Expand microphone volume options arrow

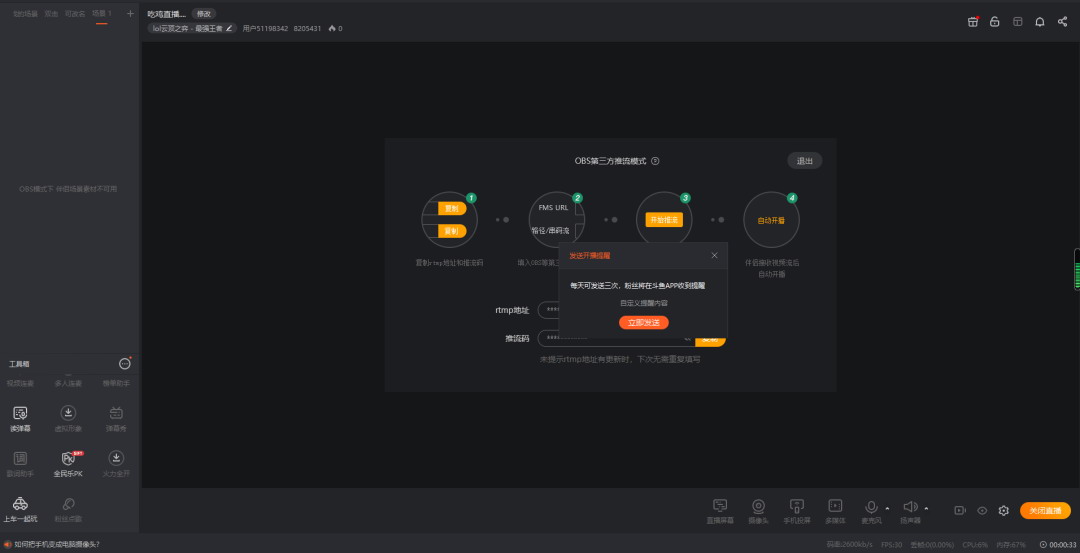887,508
